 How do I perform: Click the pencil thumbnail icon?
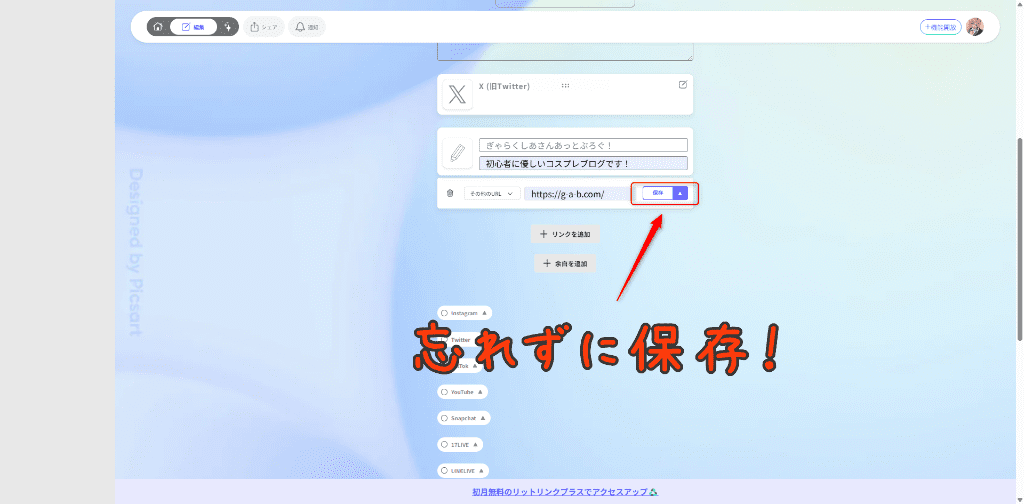coord(457,153)
